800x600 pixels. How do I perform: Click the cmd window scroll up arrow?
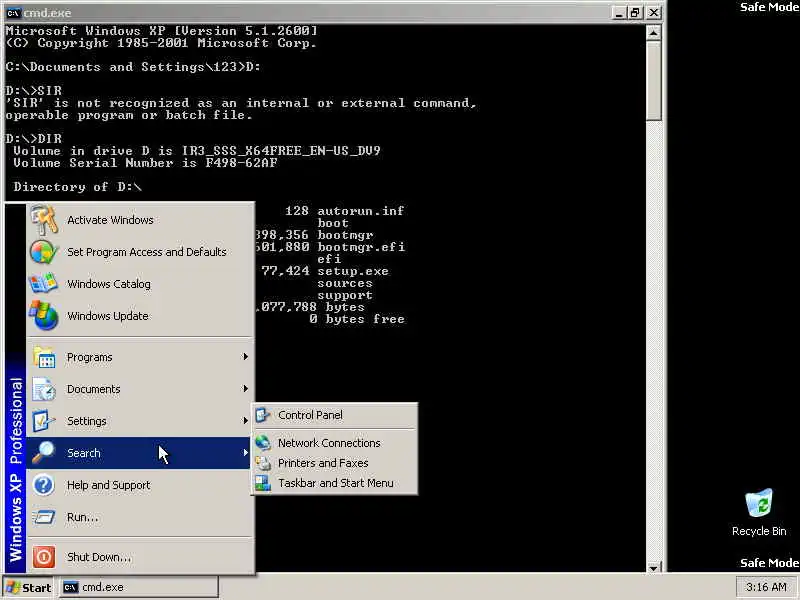[x=654, y=33]
